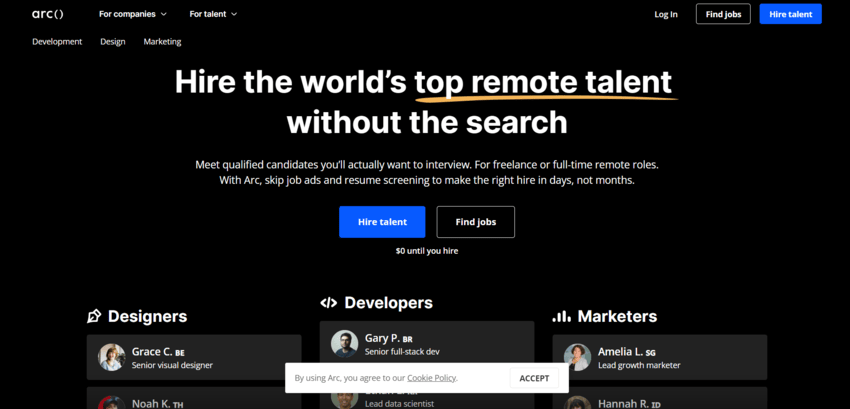
Task: Click blue Hire talent button in header
Action: tap(790, 14)
